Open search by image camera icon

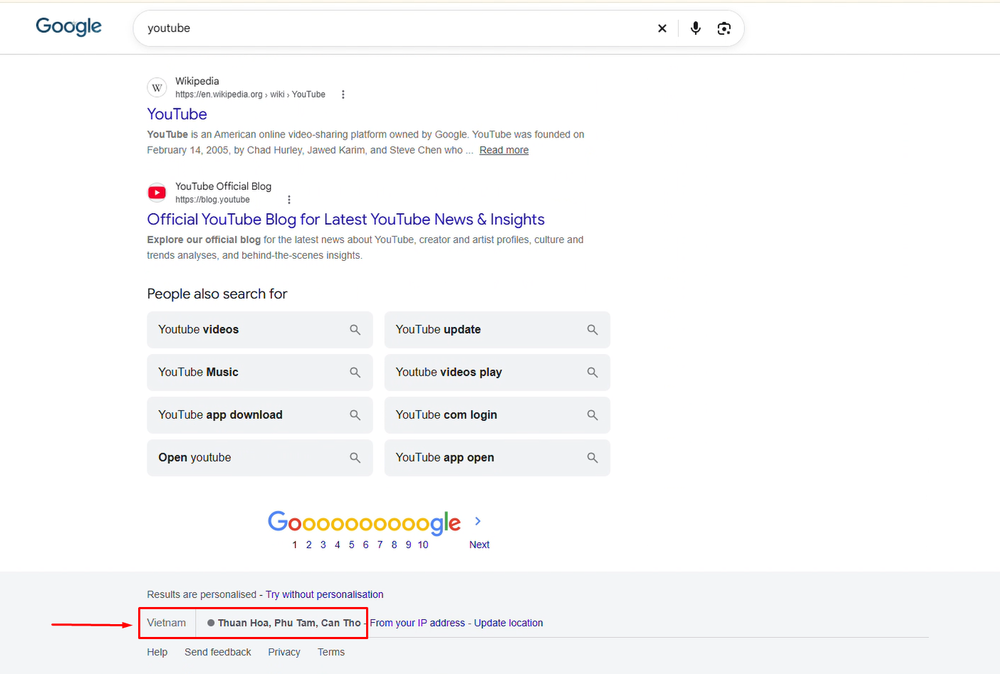(x=724, y=28)
